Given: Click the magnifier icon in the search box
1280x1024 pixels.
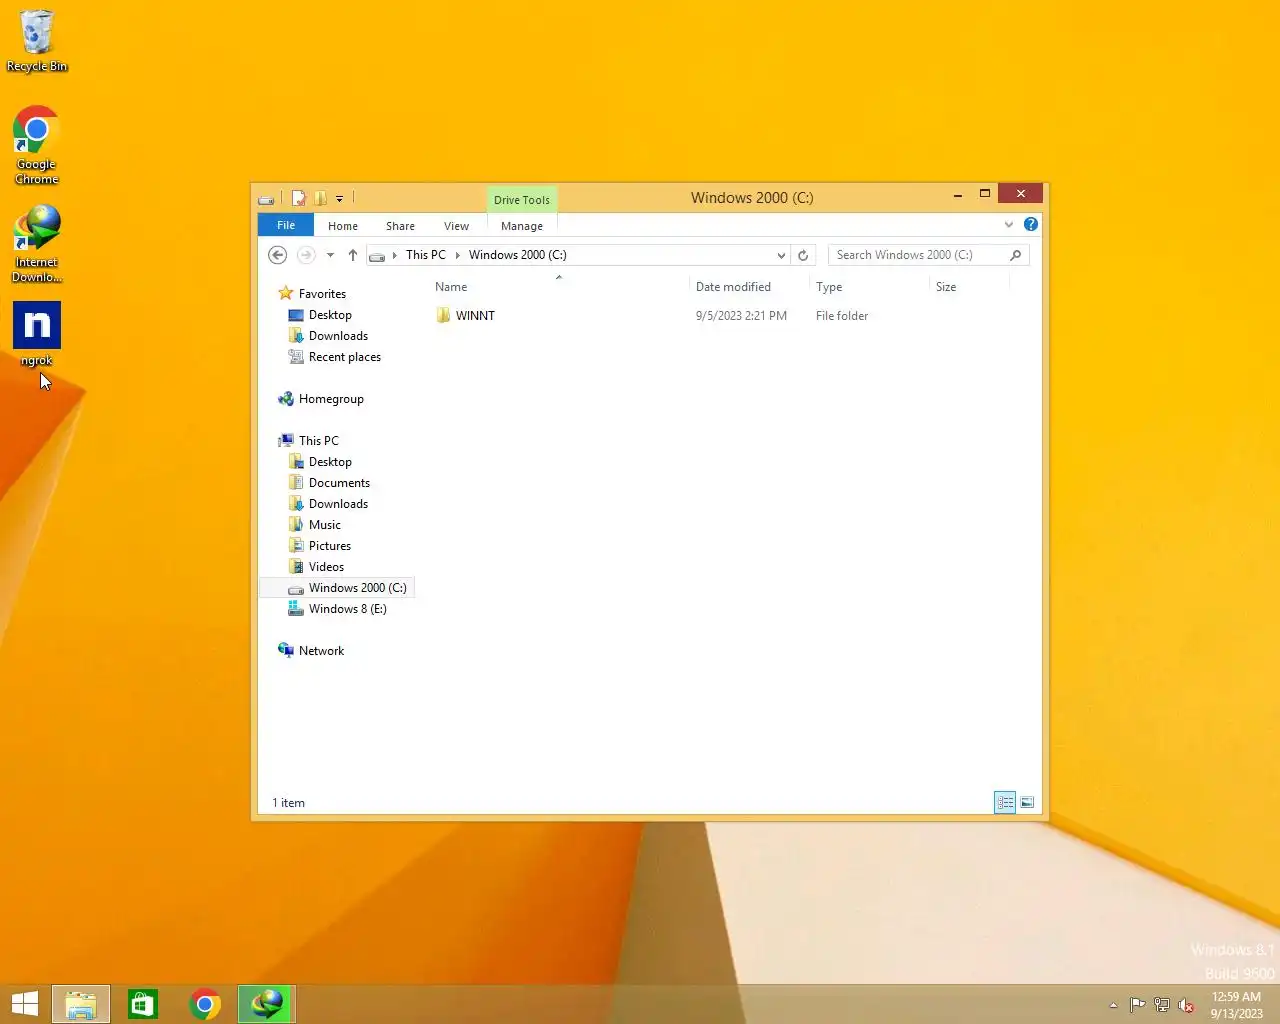Looking at the screenshot, I should point(1016,255).
